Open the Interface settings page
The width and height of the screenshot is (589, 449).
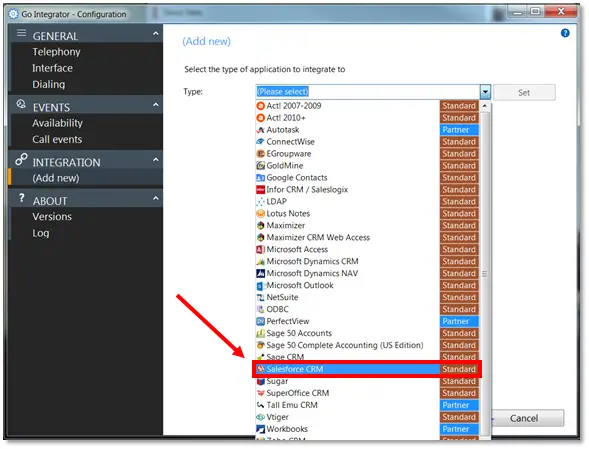coord(52,68)
